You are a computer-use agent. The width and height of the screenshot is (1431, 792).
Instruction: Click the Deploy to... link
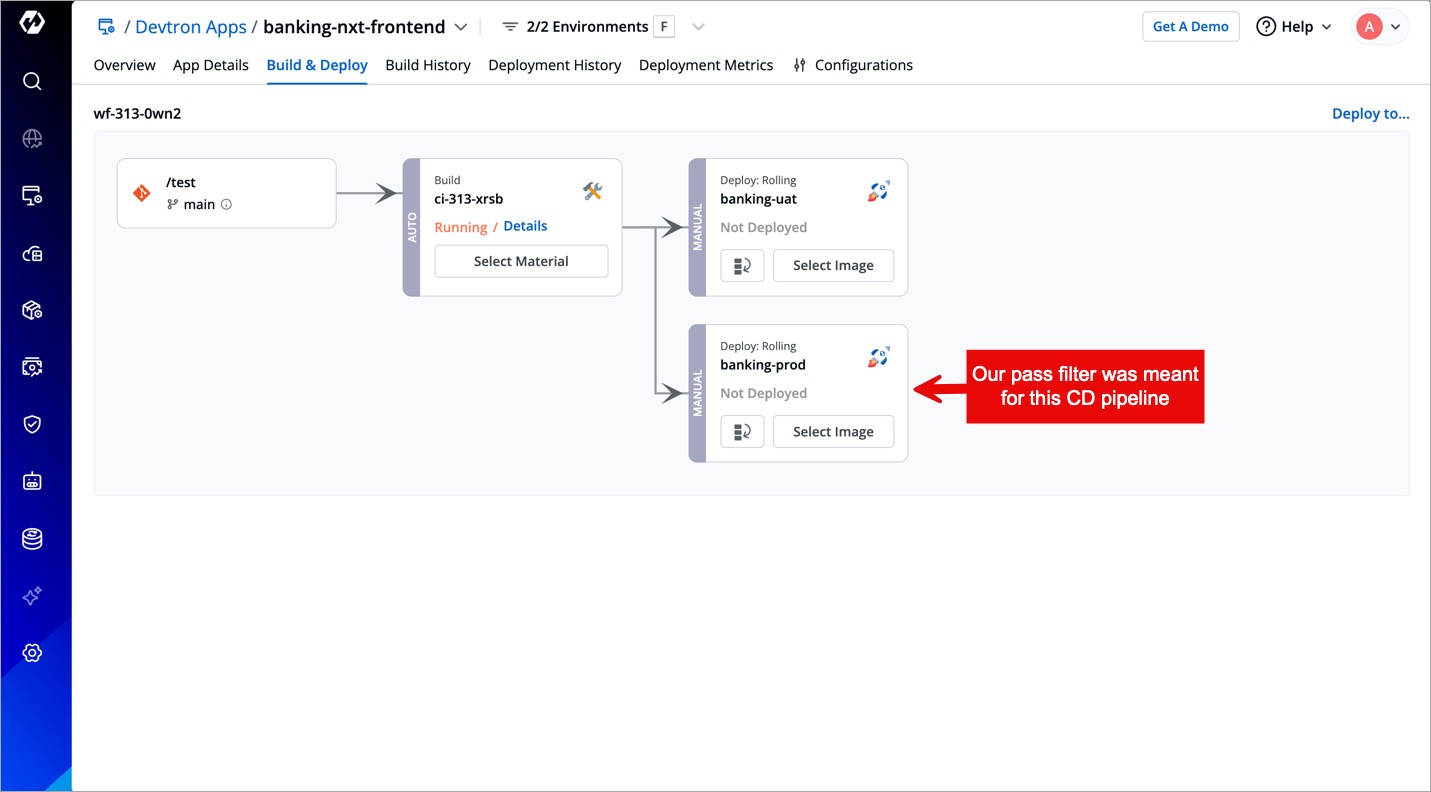coord(1370,114)
